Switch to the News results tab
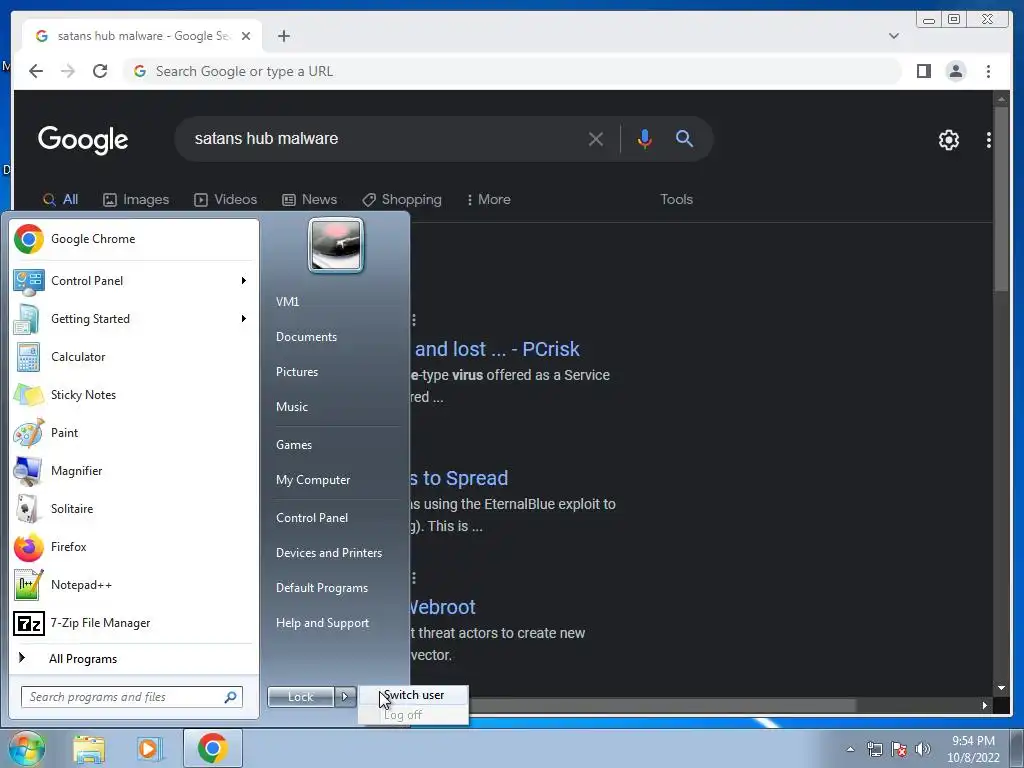The width and height of the screenshot is (1024, 768). [x=310, y=199]
